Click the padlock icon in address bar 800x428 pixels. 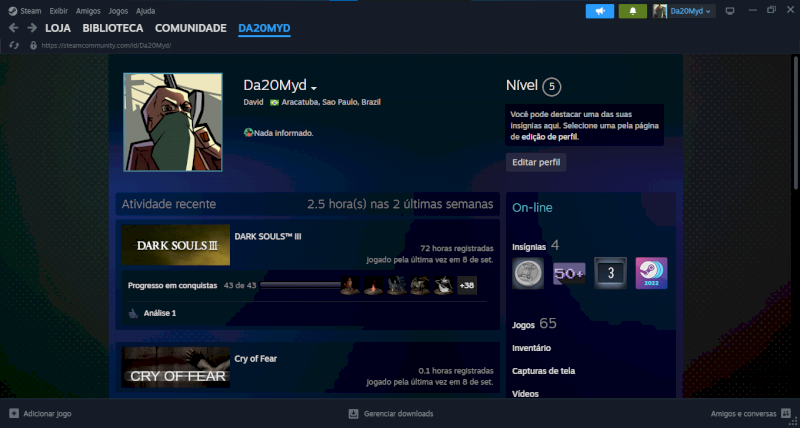pyautogui.click(x=34, y=45)
